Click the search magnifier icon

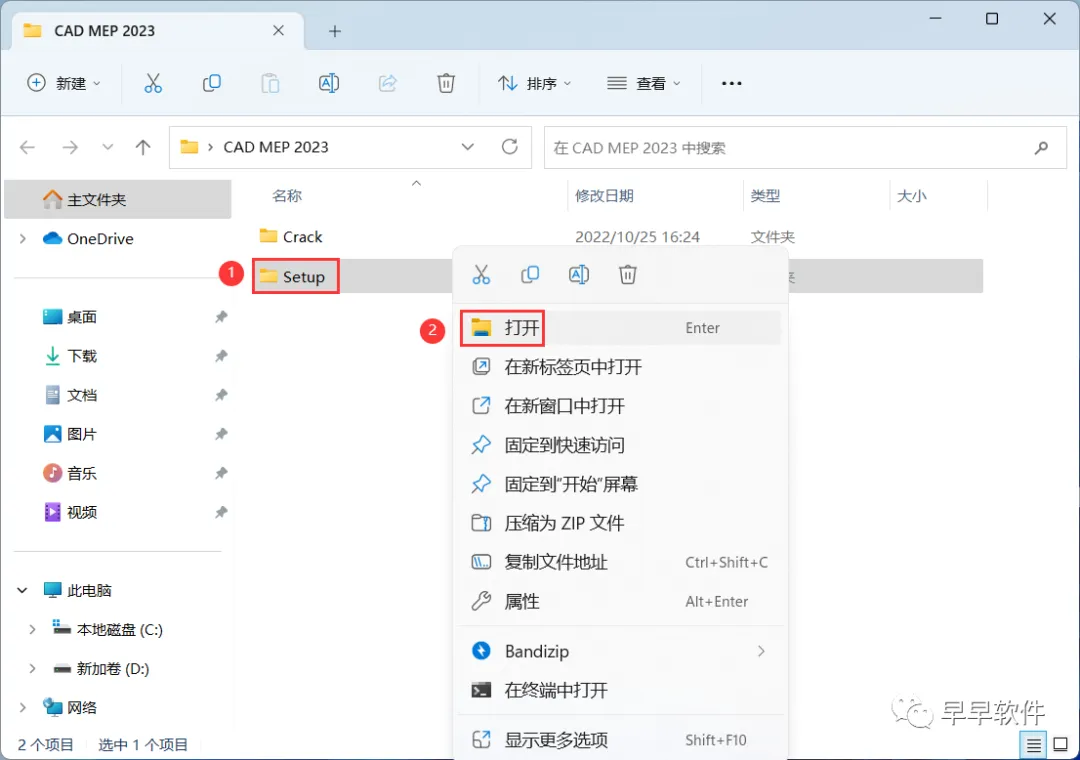pos(1041,147)
